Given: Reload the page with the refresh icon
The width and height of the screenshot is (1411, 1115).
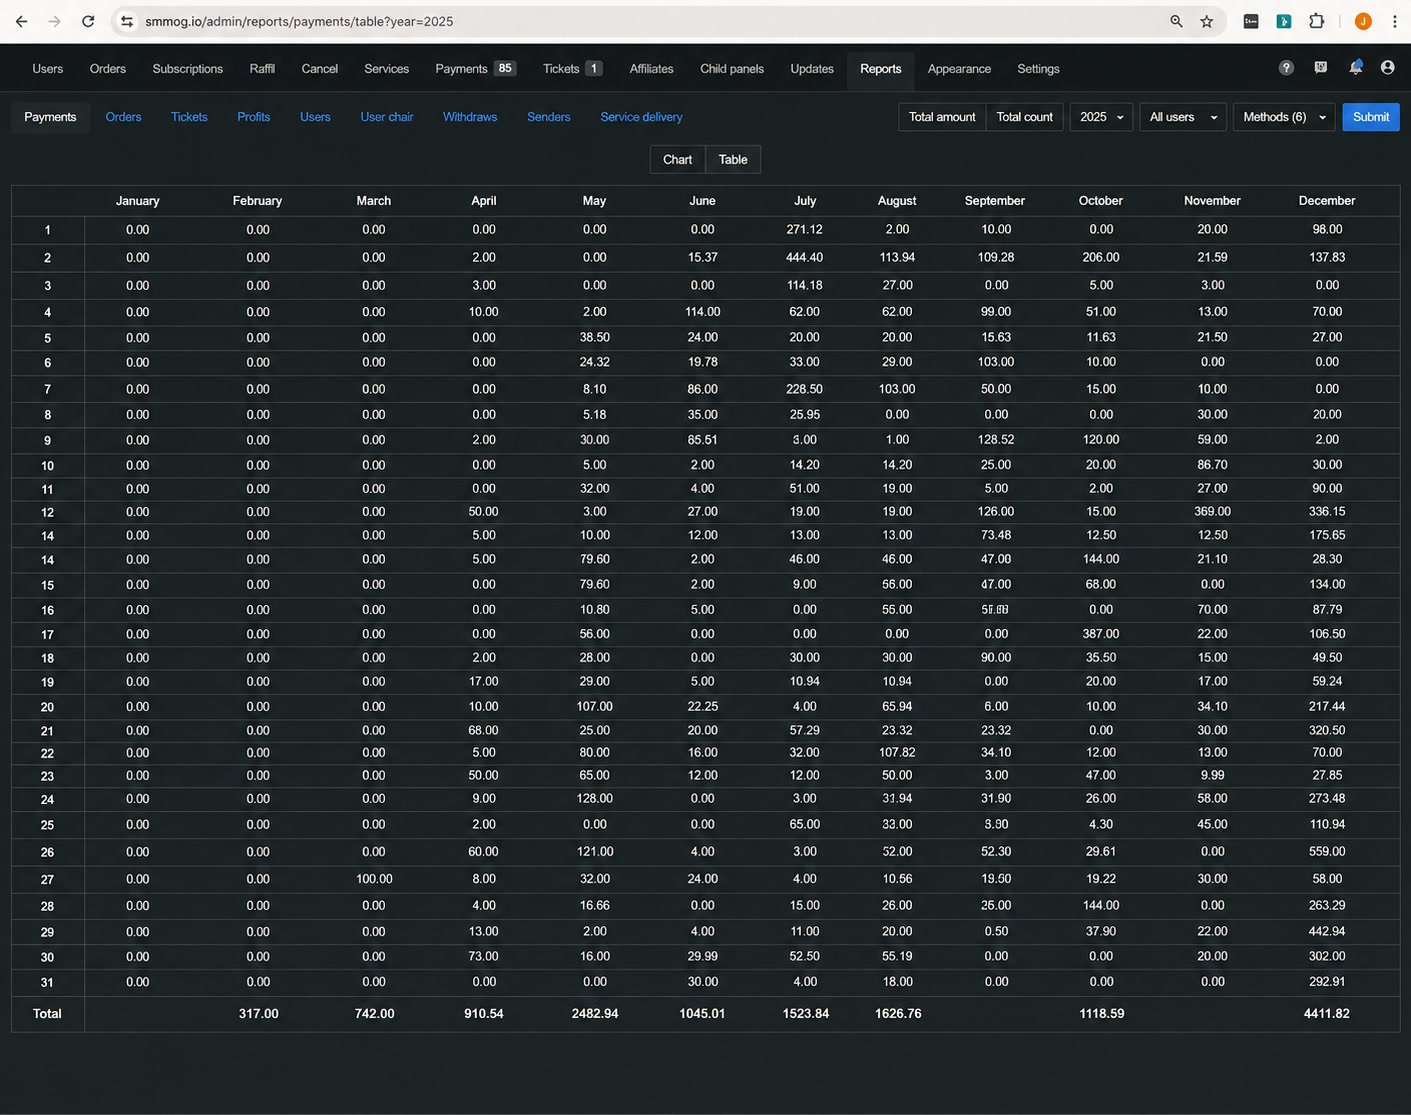Looking at the screenshot, I should tap(88, 21).
